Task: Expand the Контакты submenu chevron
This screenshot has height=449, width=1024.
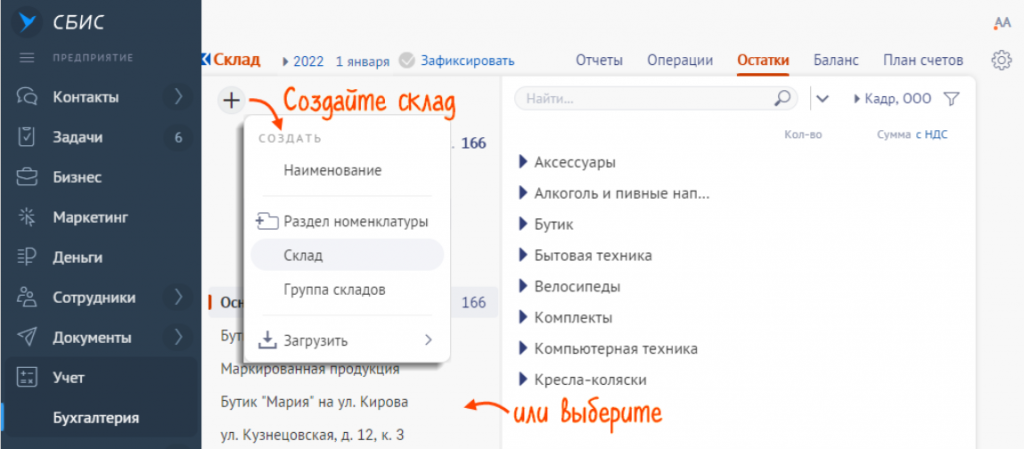Action: 178,97
